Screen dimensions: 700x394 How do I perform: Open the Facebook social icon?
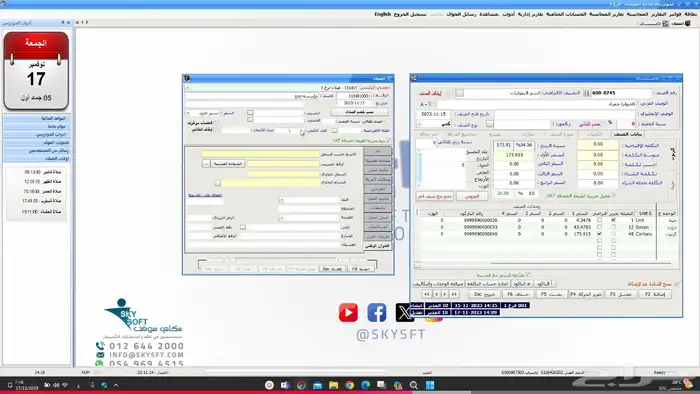(x=377, y=312)
